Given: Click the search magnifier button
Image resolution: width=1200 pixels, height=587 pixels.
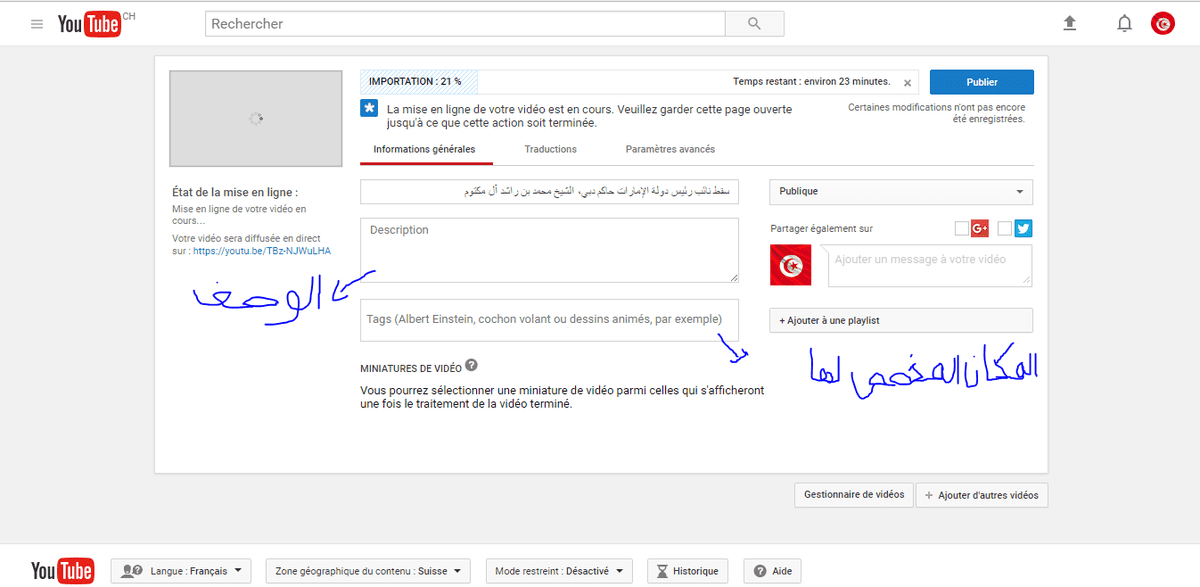Looking at the screenshot, I should click(754, 24).
